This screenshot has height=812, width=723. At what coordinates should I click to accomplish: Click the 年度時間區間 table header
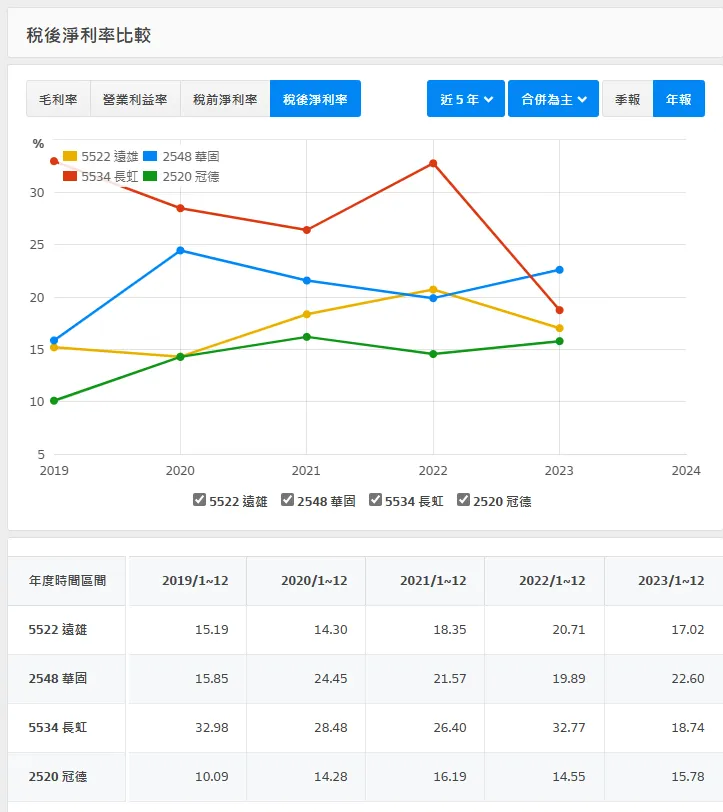(x=67, y=581)
